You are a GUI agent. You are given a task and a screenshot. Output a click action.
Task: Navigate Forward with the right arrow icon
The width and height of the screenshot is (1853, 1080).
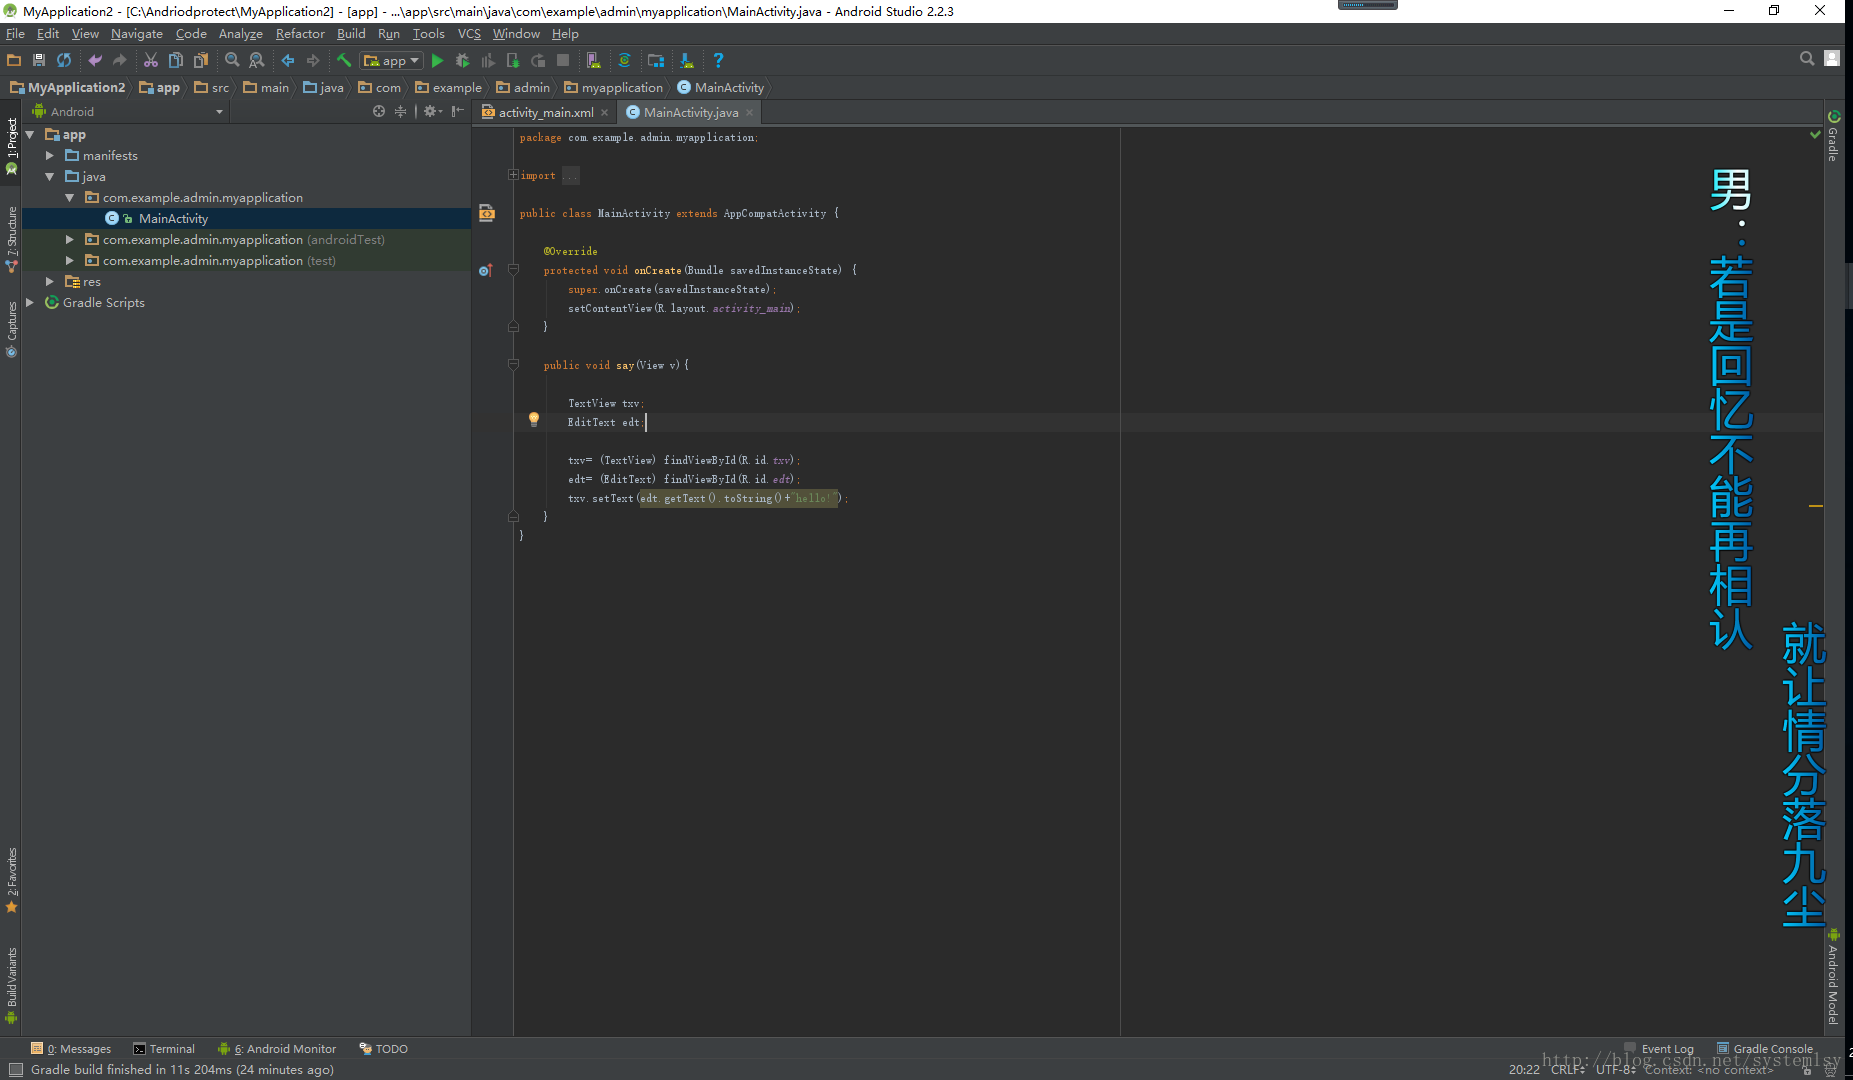[313, 60]
